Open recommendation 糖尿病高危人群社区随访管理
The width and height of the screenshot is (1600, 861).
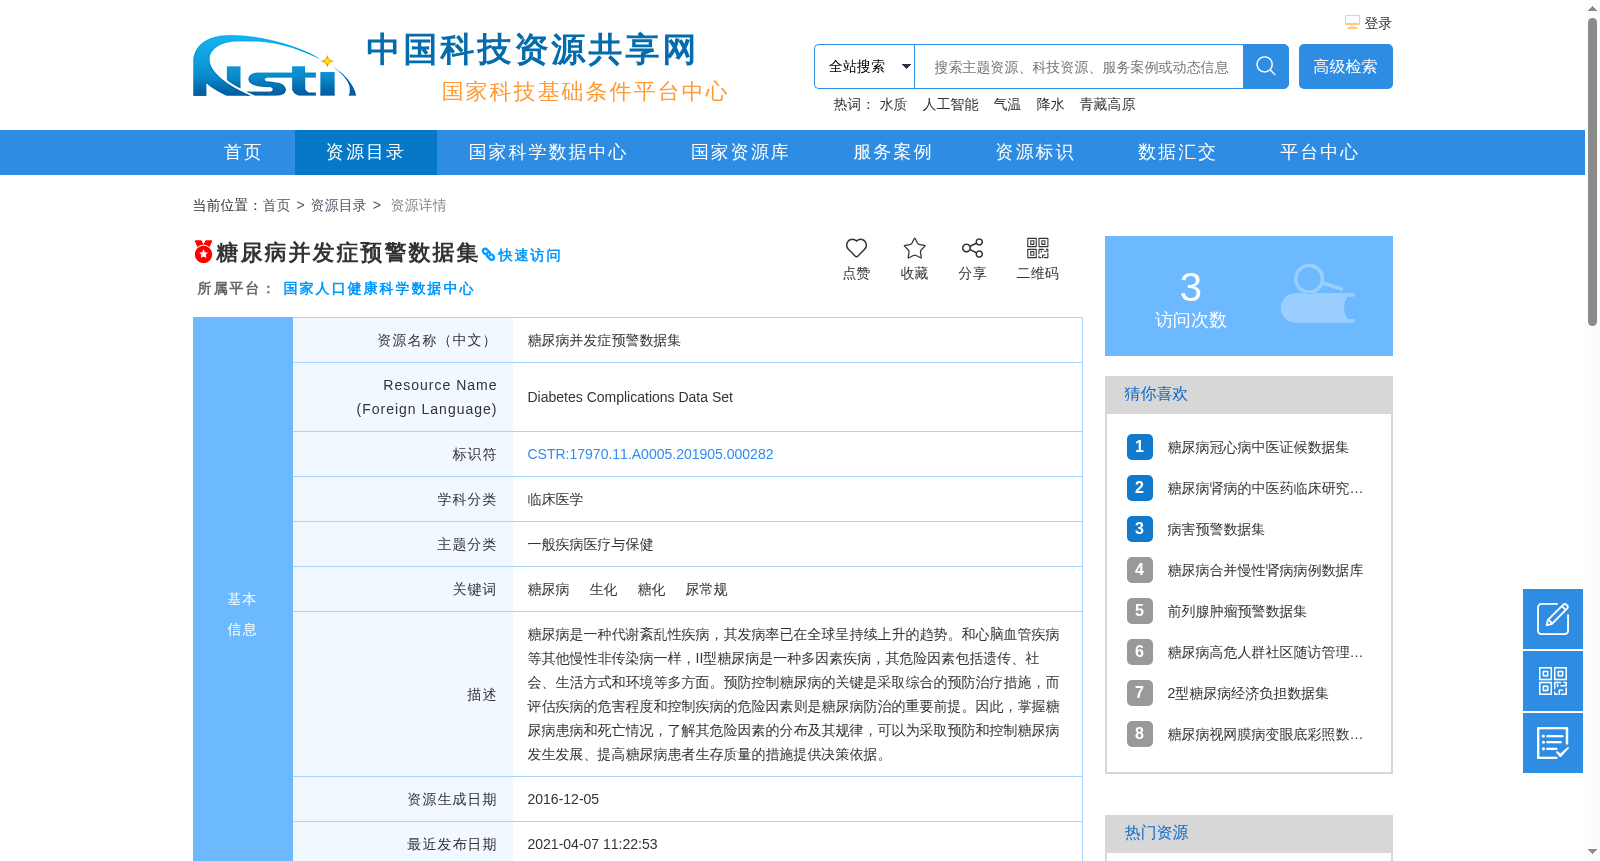point(1265,652)
